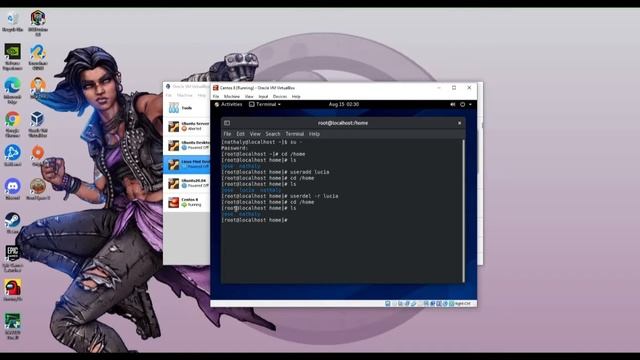Open the terminal's Search menu
Viewport: 640px width, 360px height.
click(273, 134)
